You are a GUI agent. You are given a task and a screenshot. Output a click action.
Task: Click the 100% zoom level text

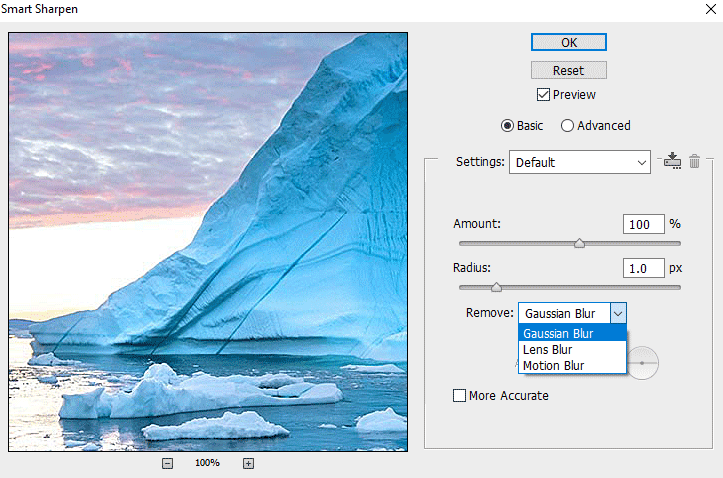(207, 463)
